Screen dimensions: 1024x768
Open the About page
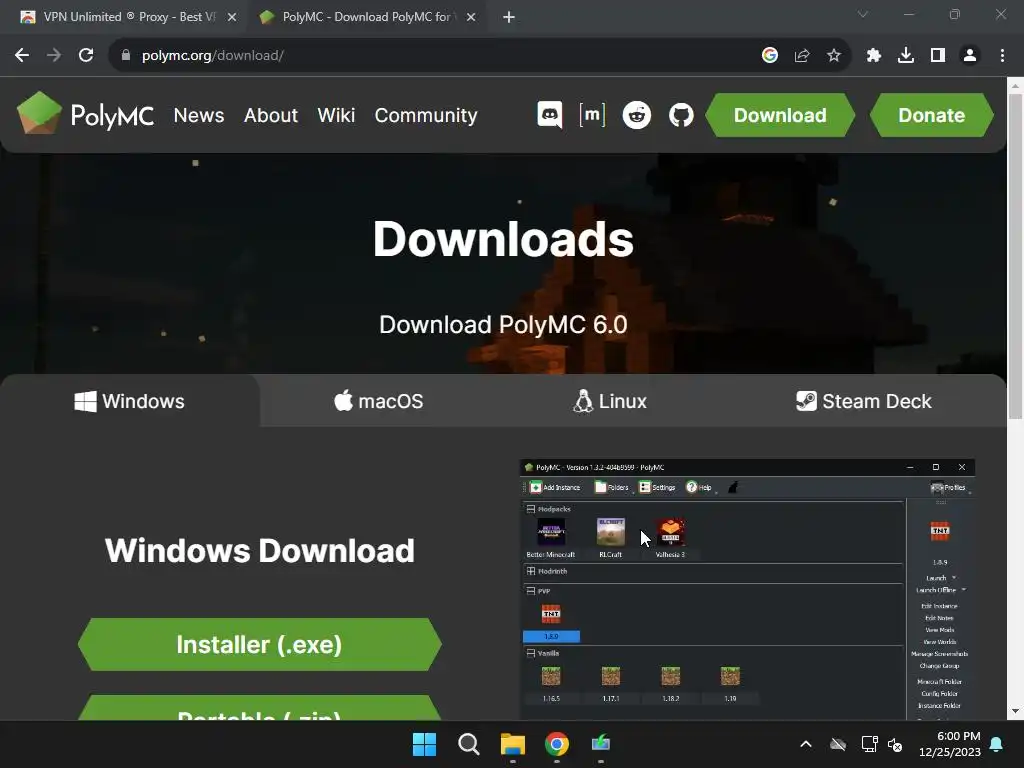(x=270, y=115)
